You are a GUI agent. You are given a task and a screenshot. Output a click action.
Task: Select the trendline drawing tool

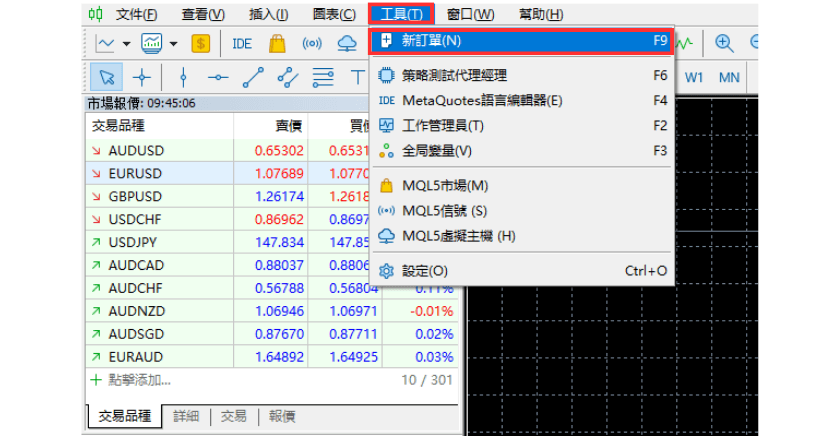(x=252, y=76)
